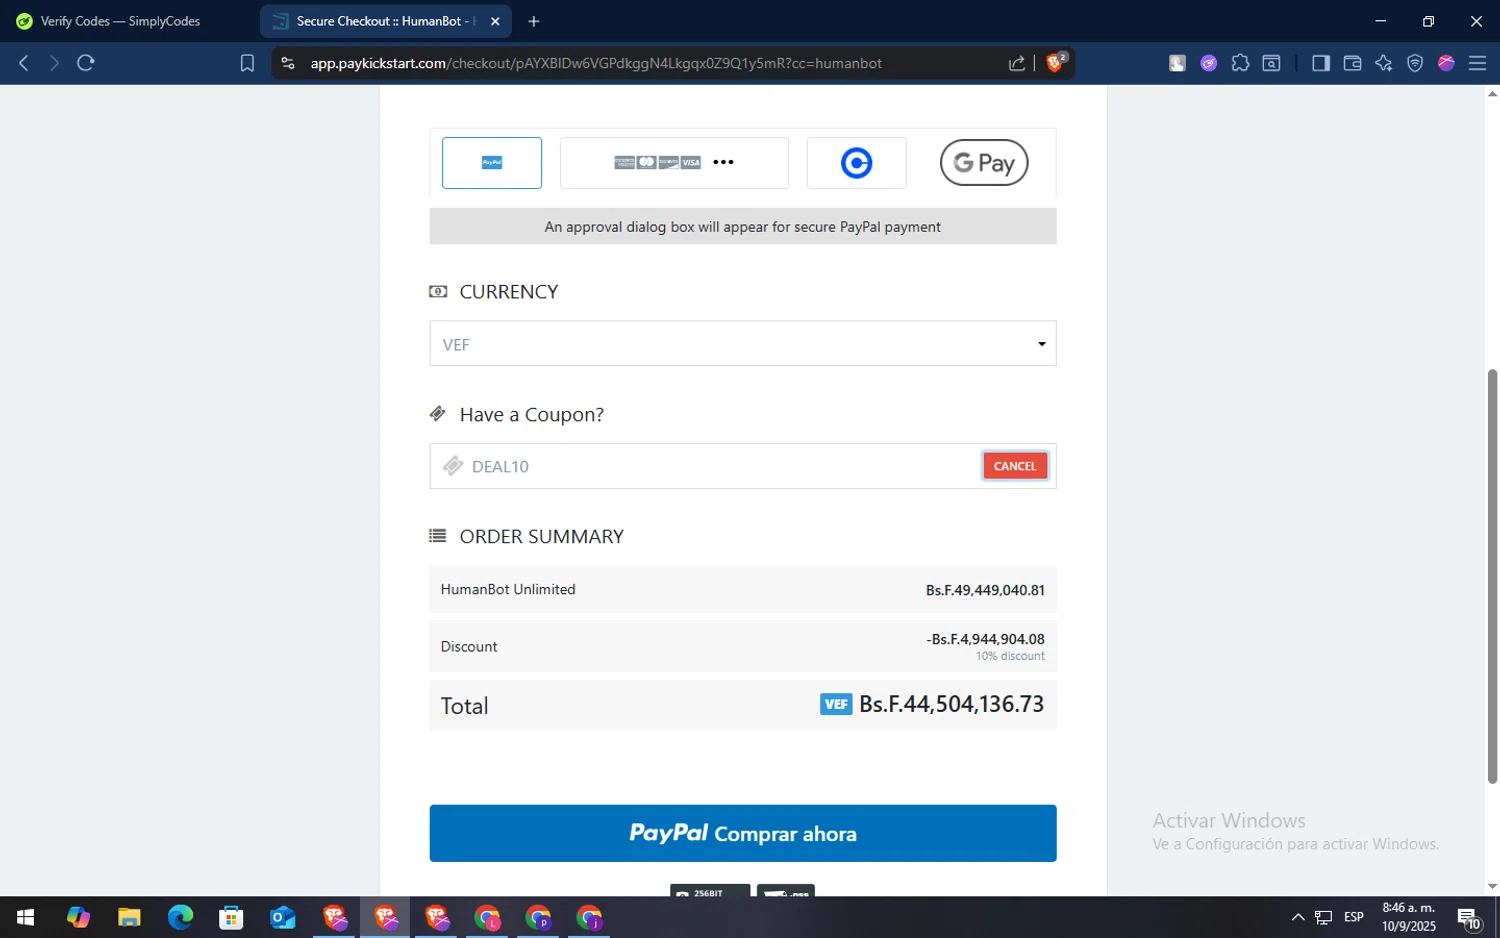Click the discount amount -Bs.F.4,944,904.08
This screenshot has width=1500, height=938.
pos(985,639)
